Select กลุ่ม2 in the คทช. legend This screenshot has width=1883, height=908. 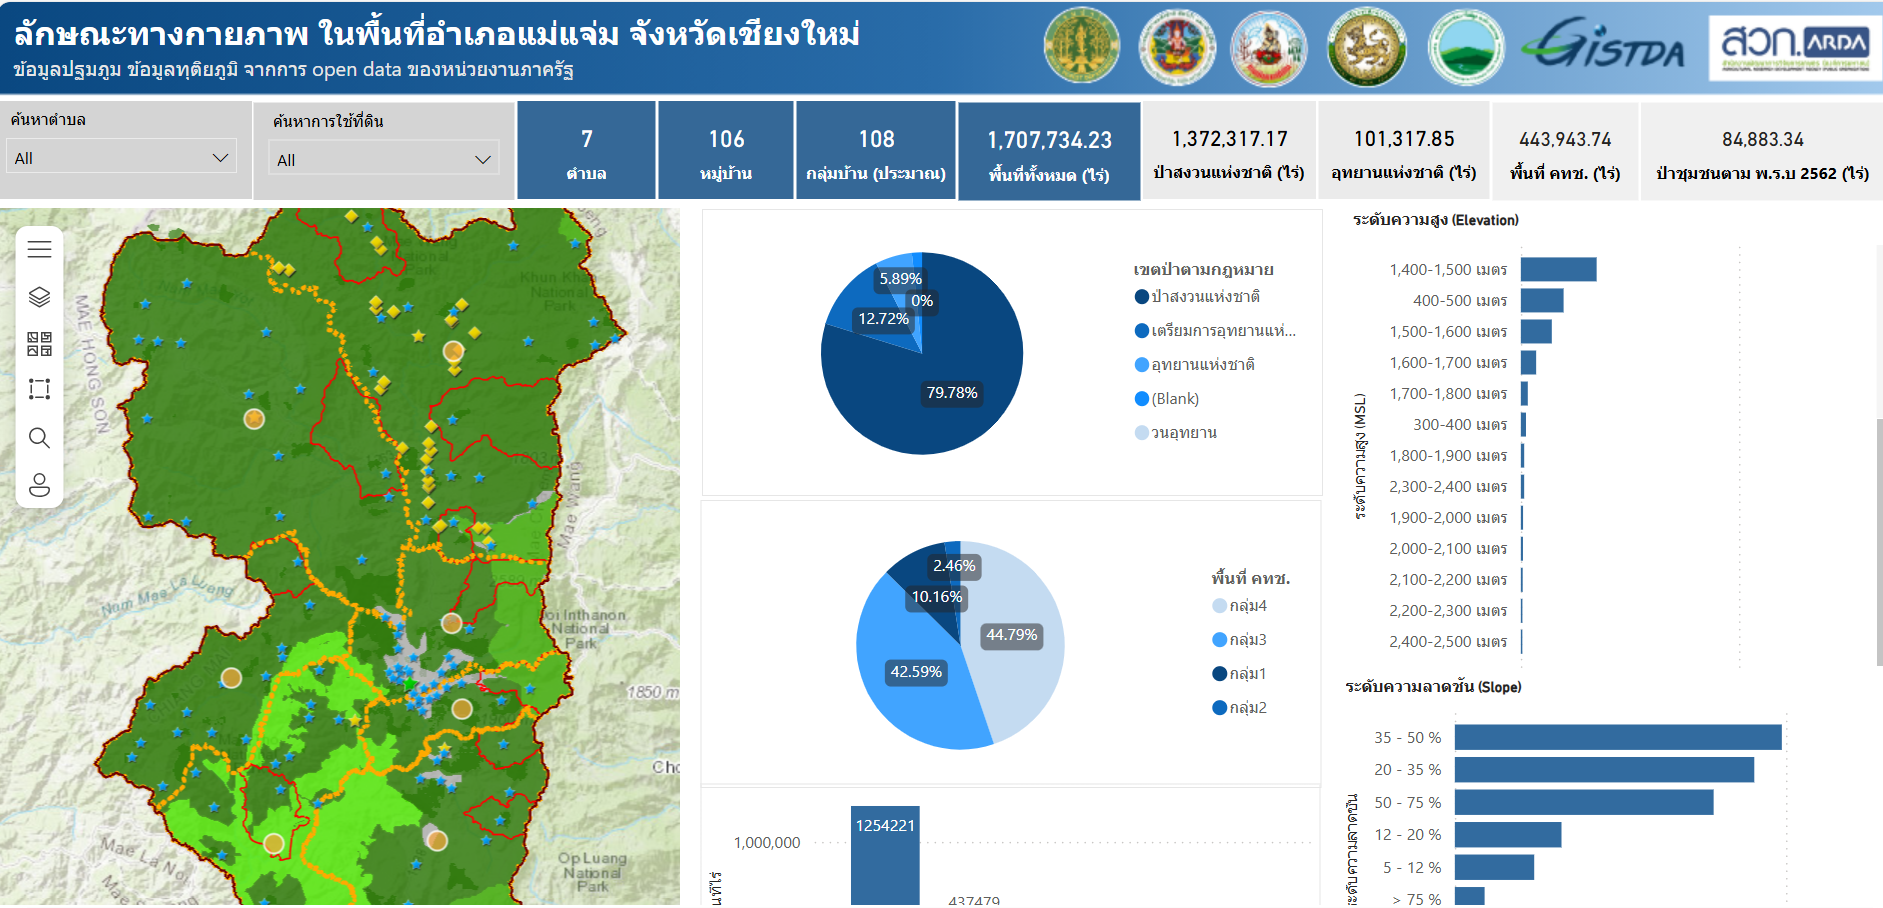(1240, 708)
